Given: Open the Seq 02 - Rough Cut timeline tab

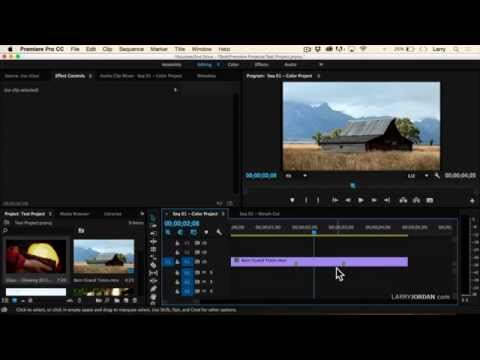Looking at the screenshot, I should point(260,214).
